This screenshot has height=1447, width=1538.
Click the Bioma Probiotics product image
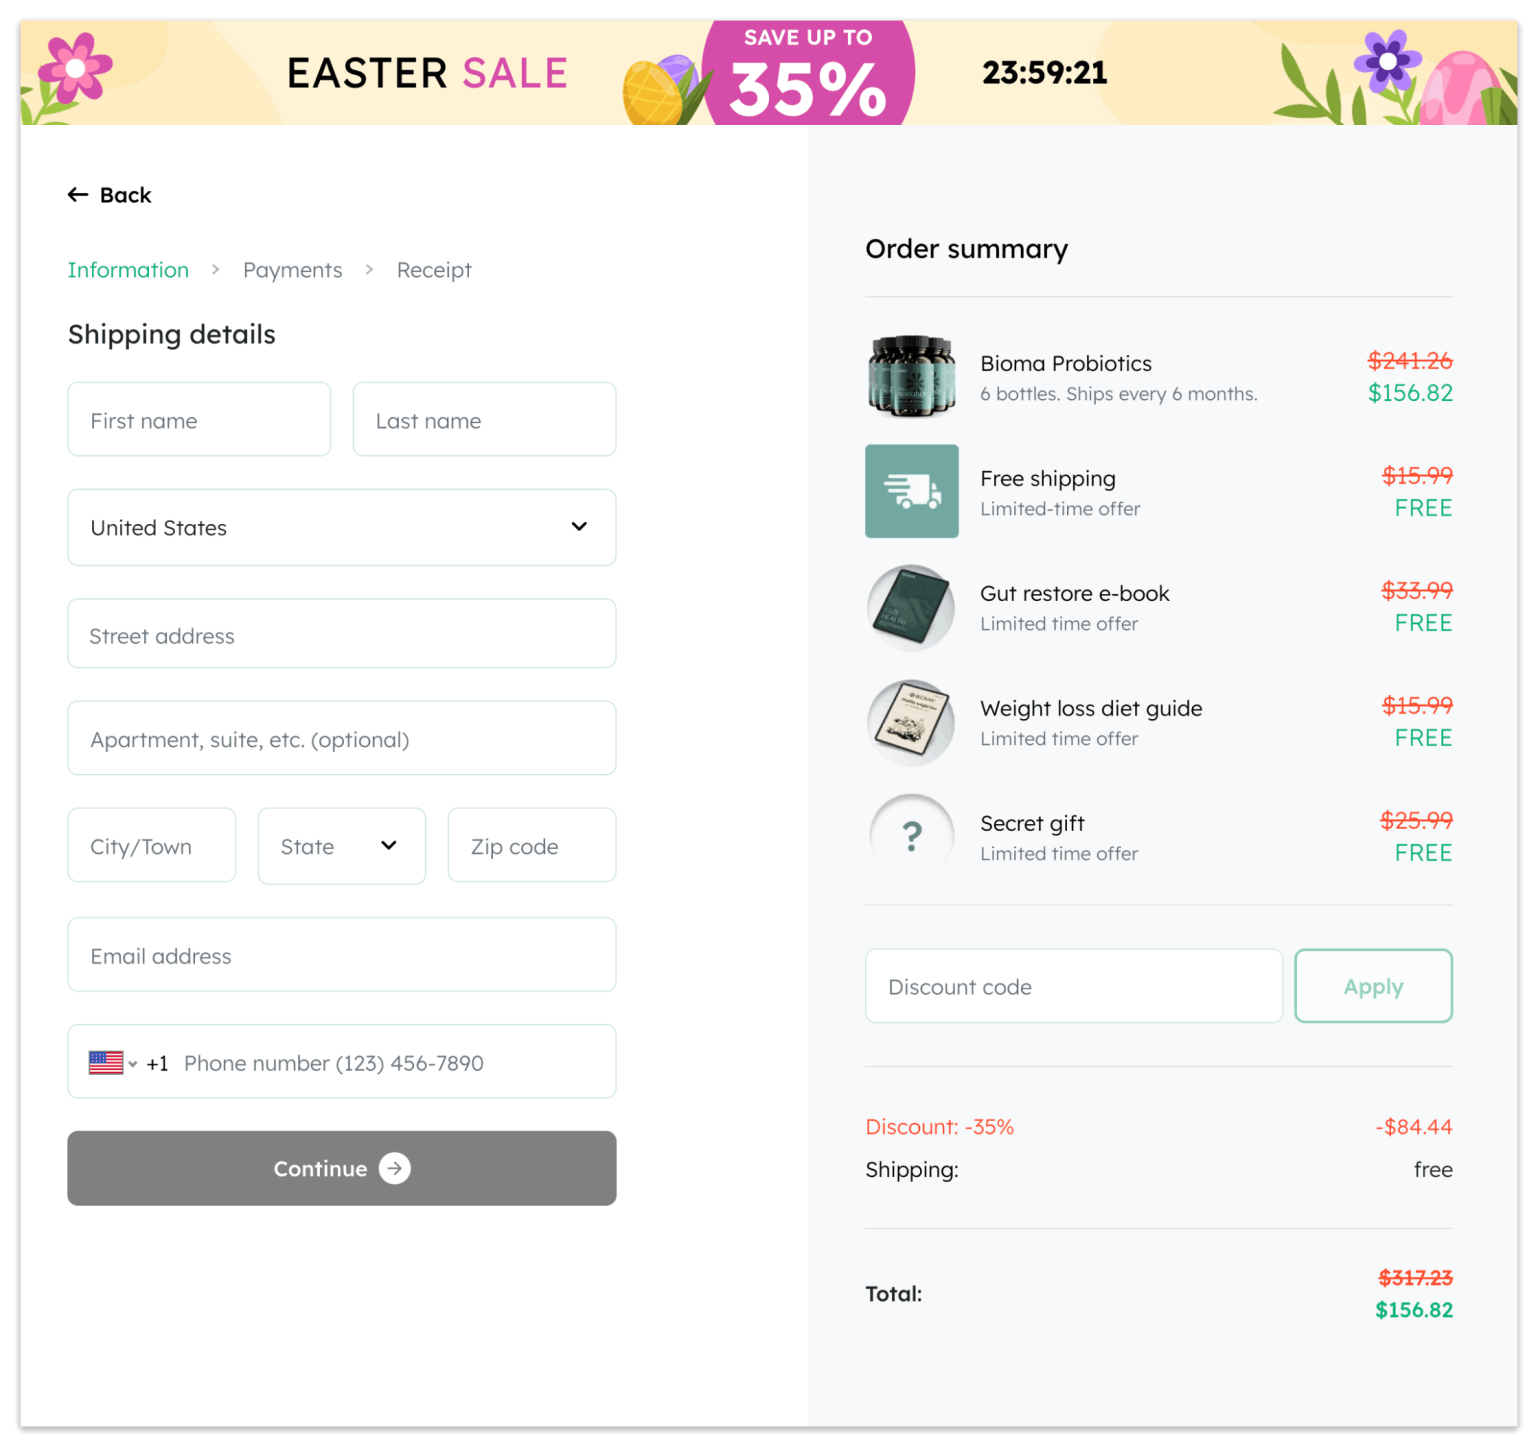[x=911, y=377]
